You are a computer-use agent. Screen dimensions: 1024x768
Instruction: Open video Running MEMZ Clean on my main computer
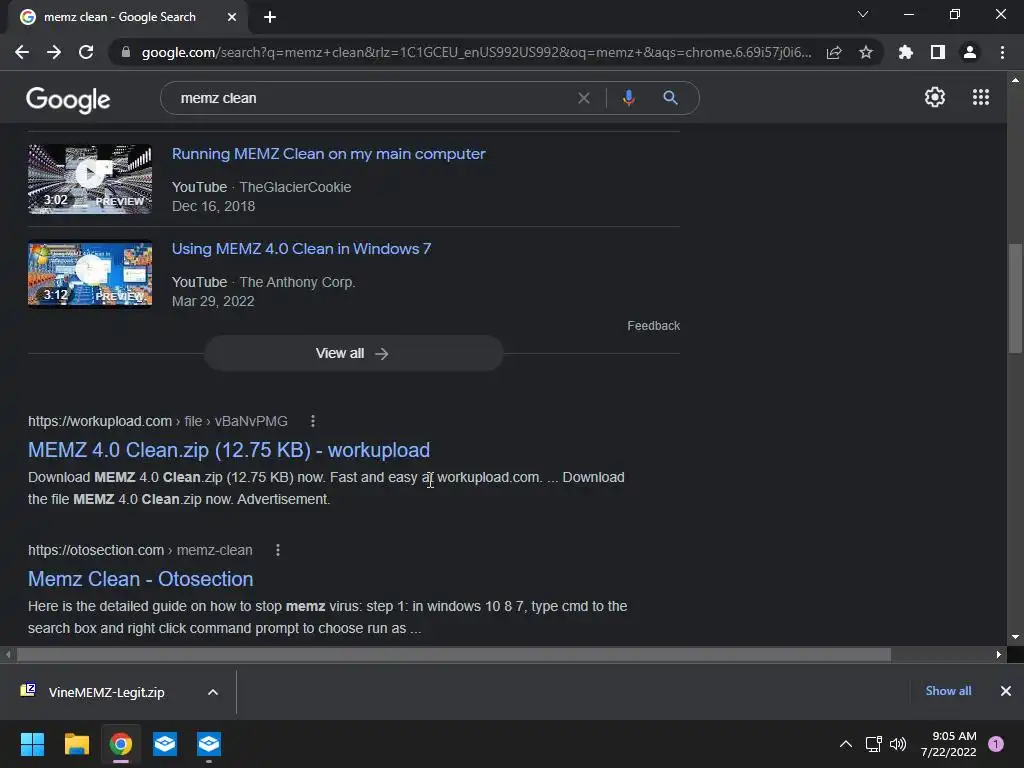pyautogui.click(x=328, y=154)
